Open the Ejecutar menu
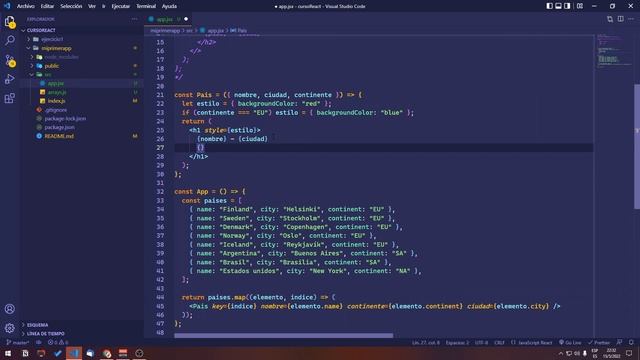This screenshot has width=640, height=360. click(121, 6)
